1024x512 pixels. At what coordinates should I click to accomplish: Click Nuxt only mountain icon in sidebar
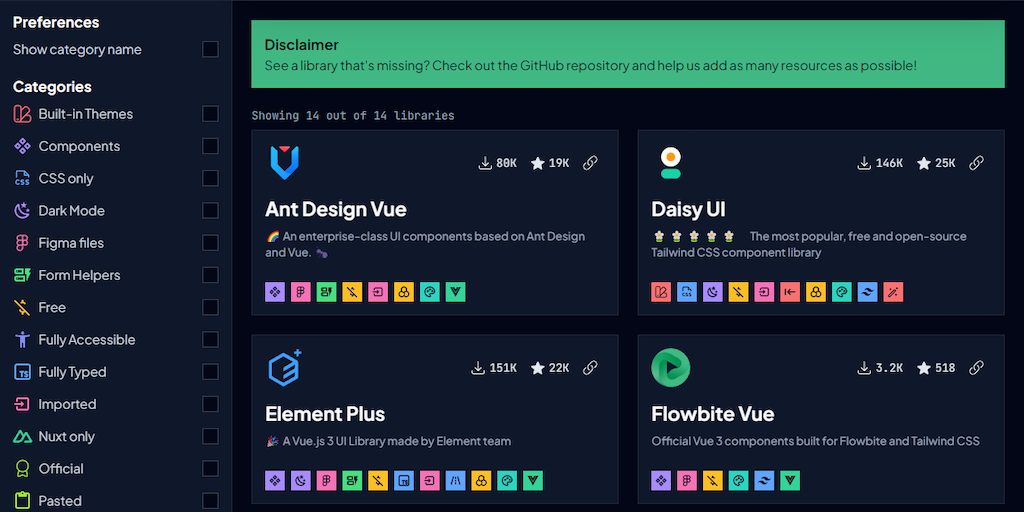coord(22,436)
